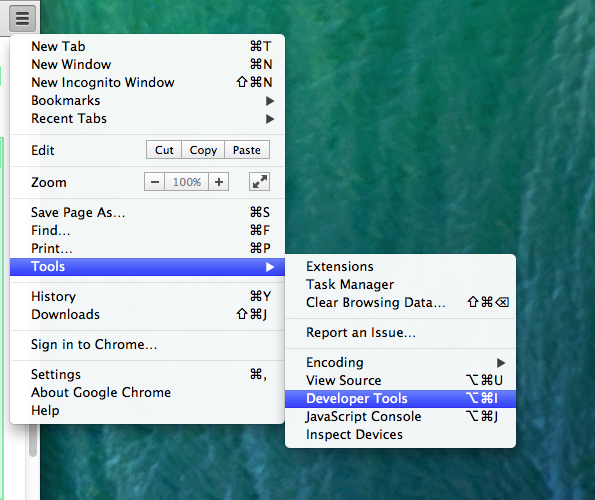Expand the Recent Tabs submenu arrow
The width and height of the screenshot is (595, 500).
[270, 119]
